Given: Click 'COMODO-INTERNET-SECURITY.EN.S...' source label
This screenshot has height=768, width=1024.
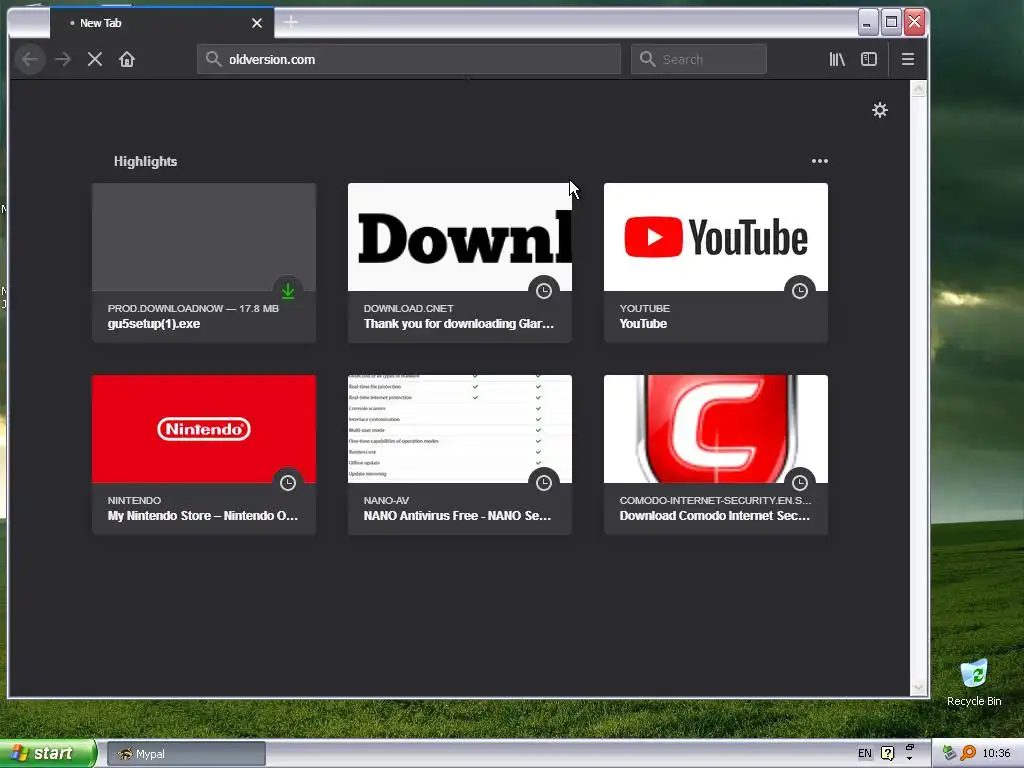Looking at the screenshot, I should [x=715, y=500].
